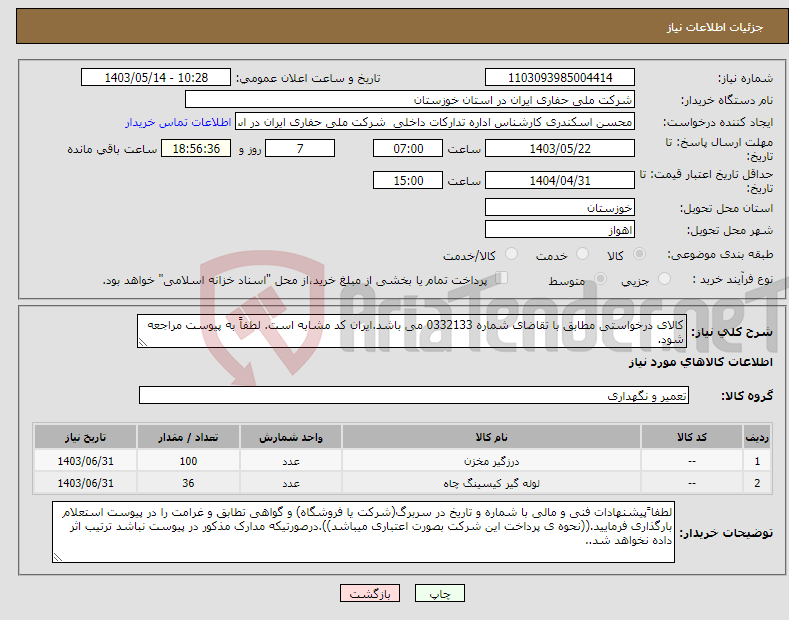This screenshot has width=789, height=620.
Task: Click the request creator field محسن اسکندری
Action: [435, 122]
